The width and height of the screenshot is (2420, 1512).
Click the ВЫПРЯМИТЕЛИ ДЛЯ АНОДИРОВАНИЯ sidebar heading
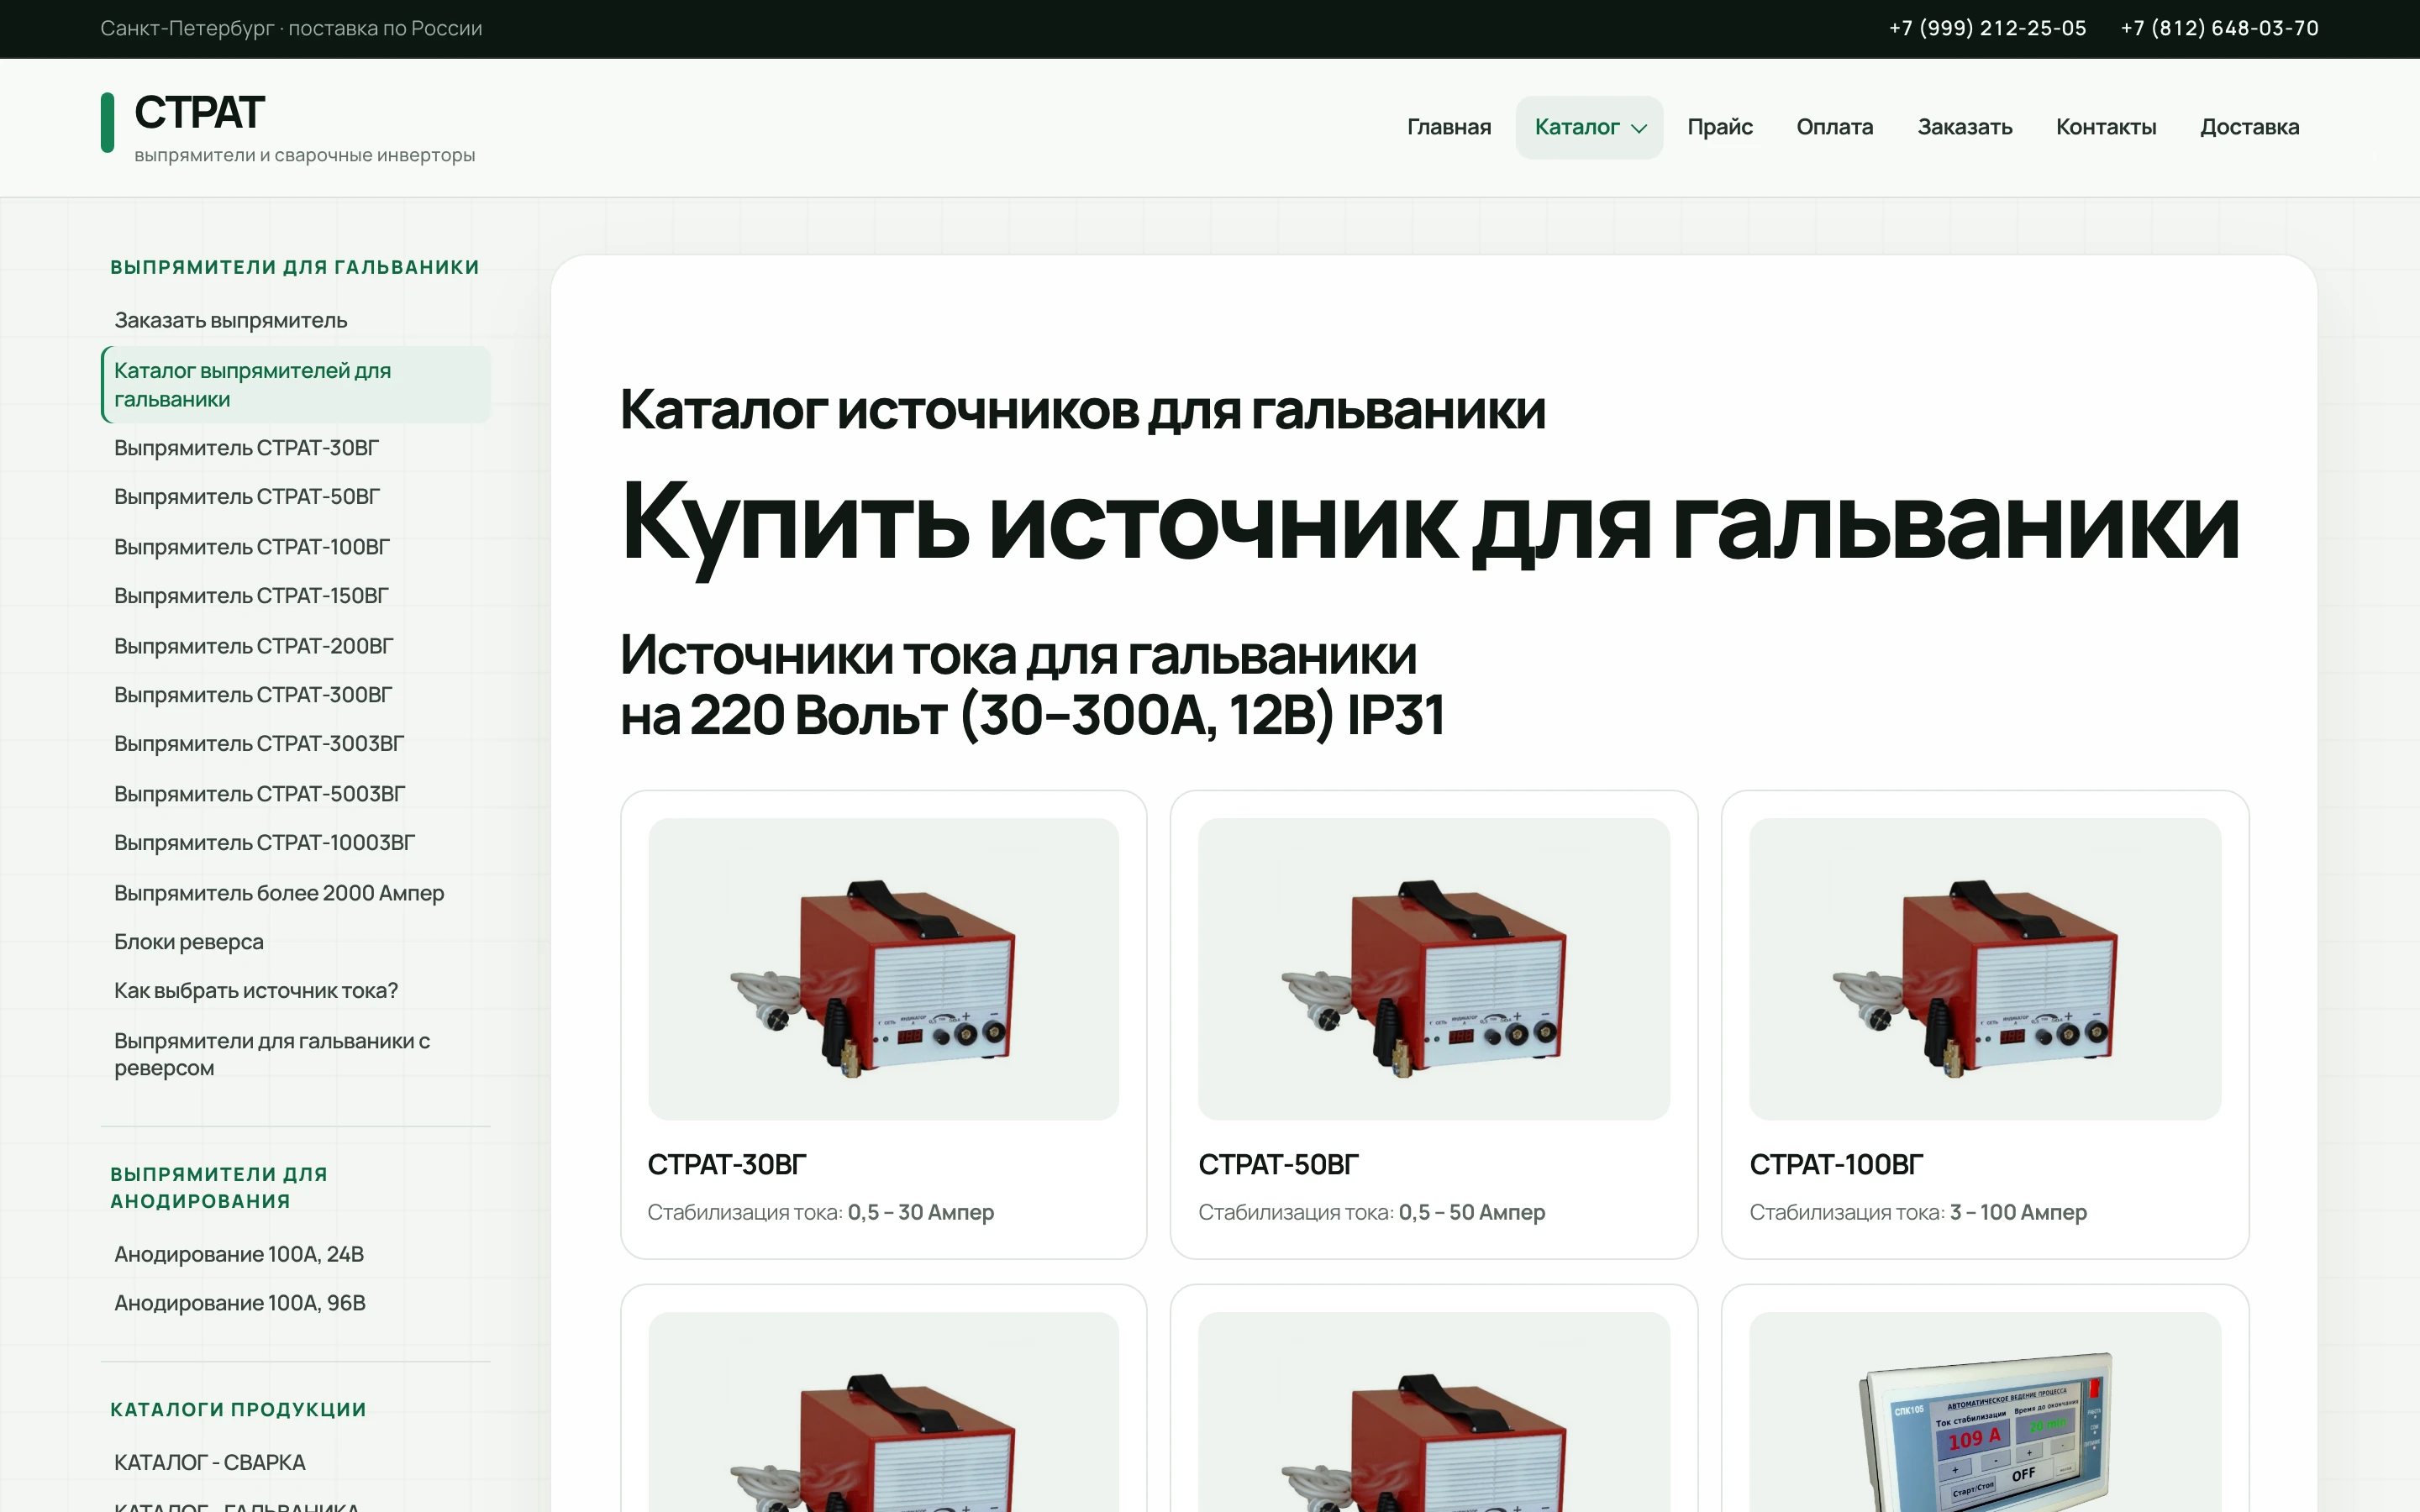tap(219, 1187)
